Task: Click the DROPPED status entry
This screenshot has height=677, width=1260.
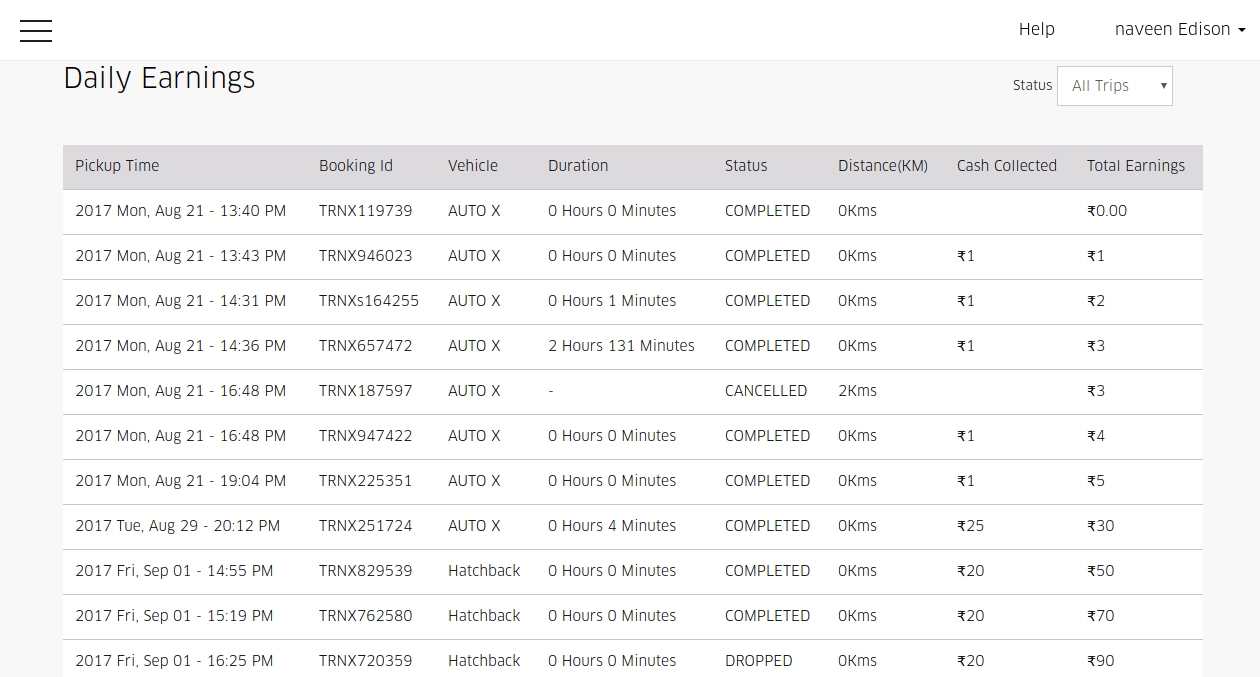Action: pyautogui.click(x=758, y=661)
